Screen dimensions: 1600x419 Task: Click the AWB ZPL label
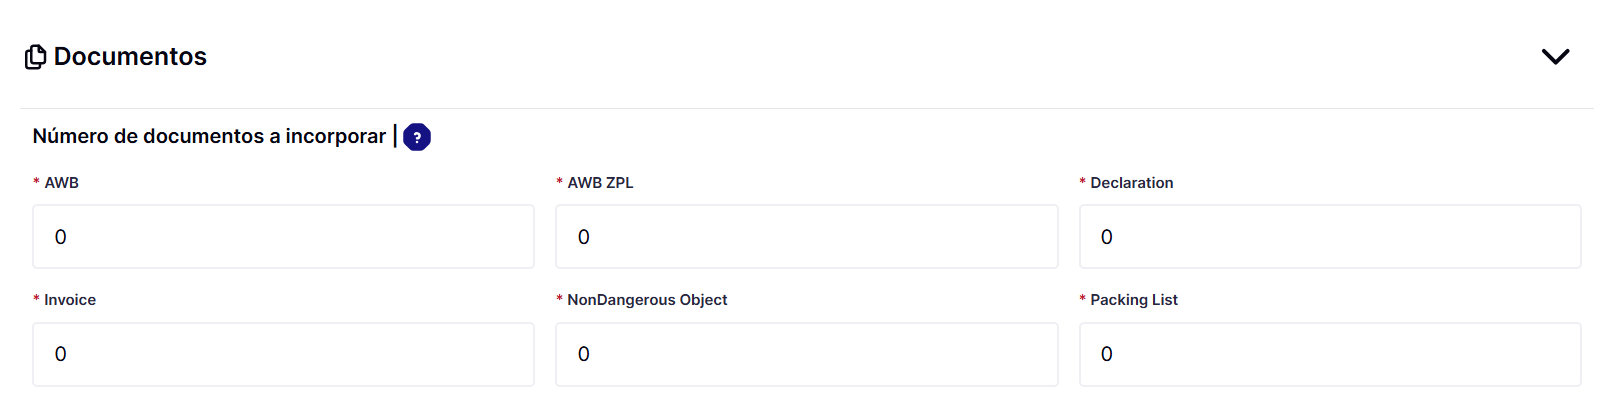[x=600, y=183]
